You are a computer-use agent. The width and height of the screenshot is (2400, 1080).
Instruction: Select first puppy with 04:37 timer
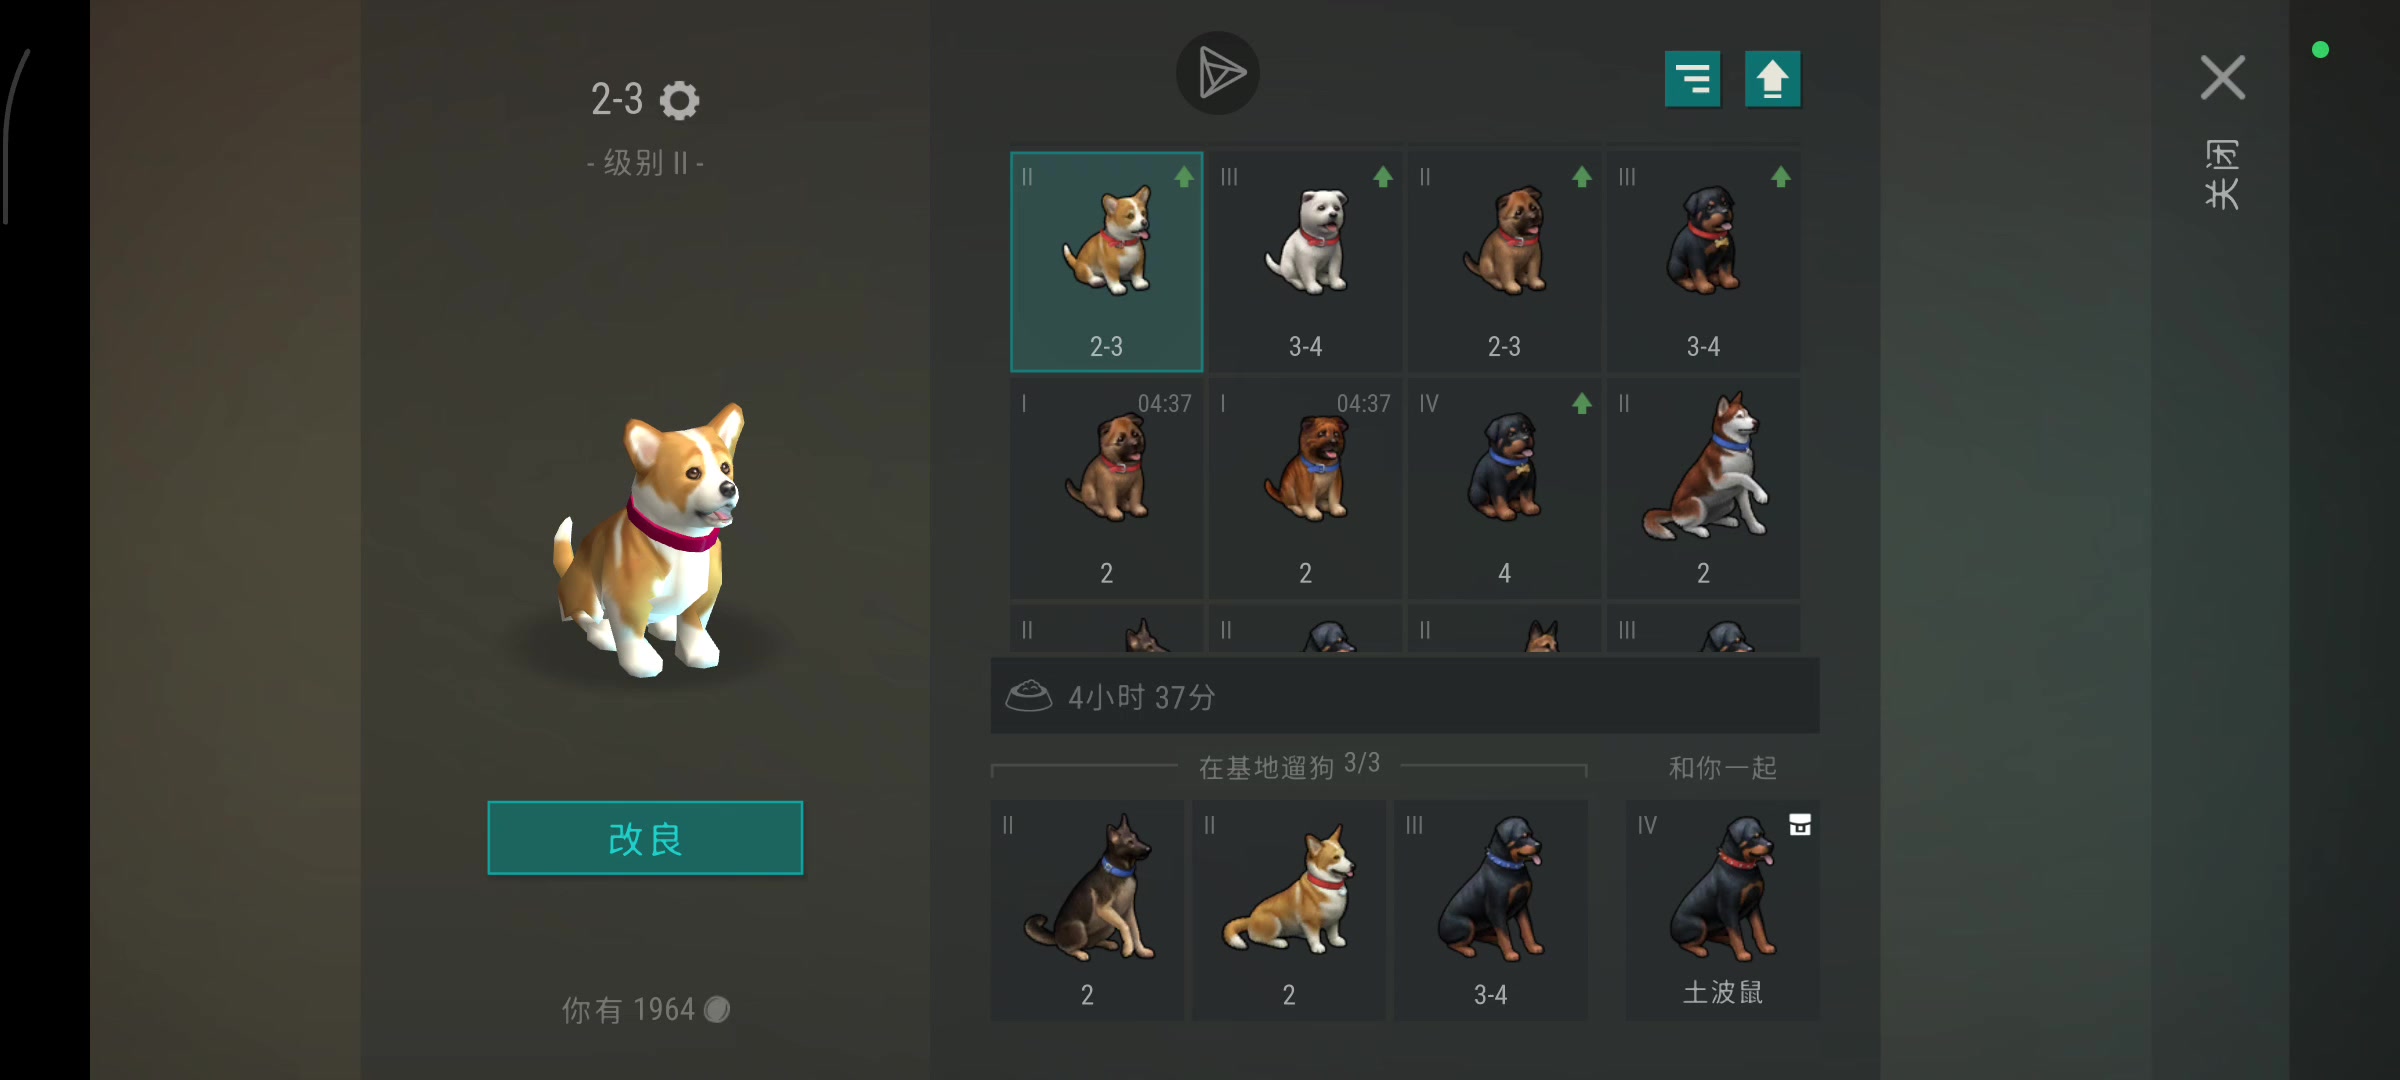(x=1106, y=489)
